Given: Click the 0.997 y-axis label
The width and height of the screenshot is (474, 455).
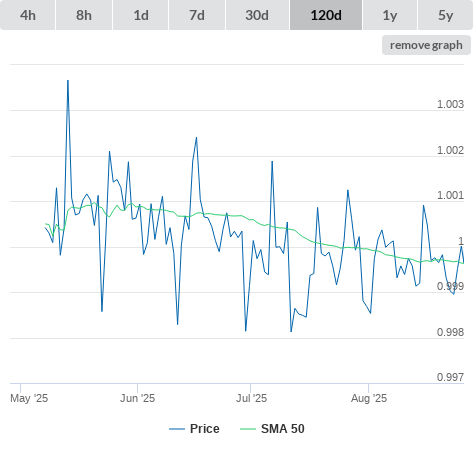Looking at the screenshot, I should (x=450, y=377).
